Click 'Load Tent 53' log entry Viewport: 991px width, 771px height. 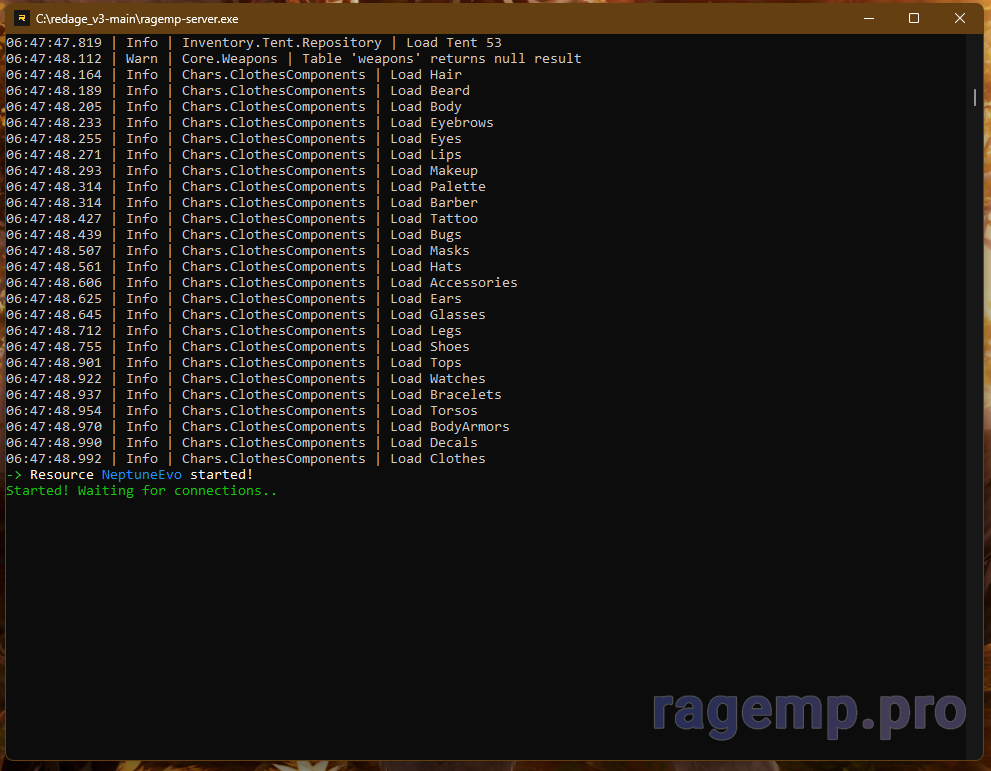point(453,43)
